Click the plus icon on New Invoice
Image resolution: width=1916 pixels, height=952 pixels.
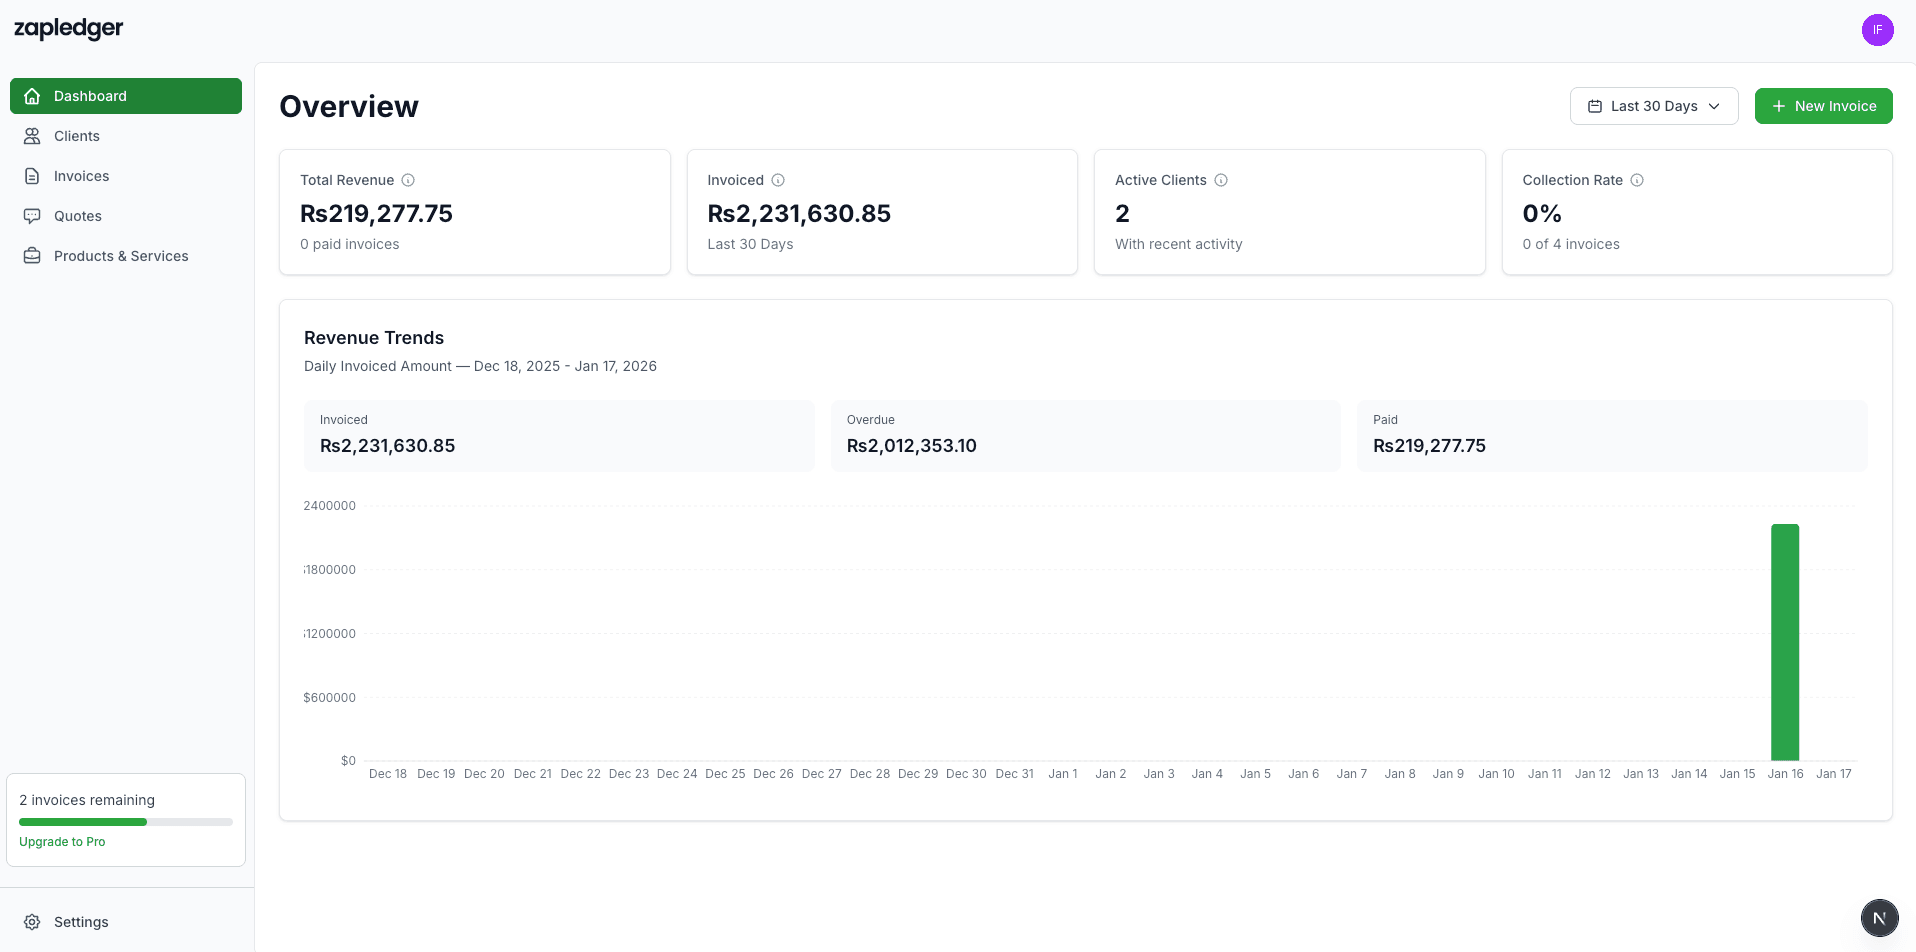point(1778,106)
